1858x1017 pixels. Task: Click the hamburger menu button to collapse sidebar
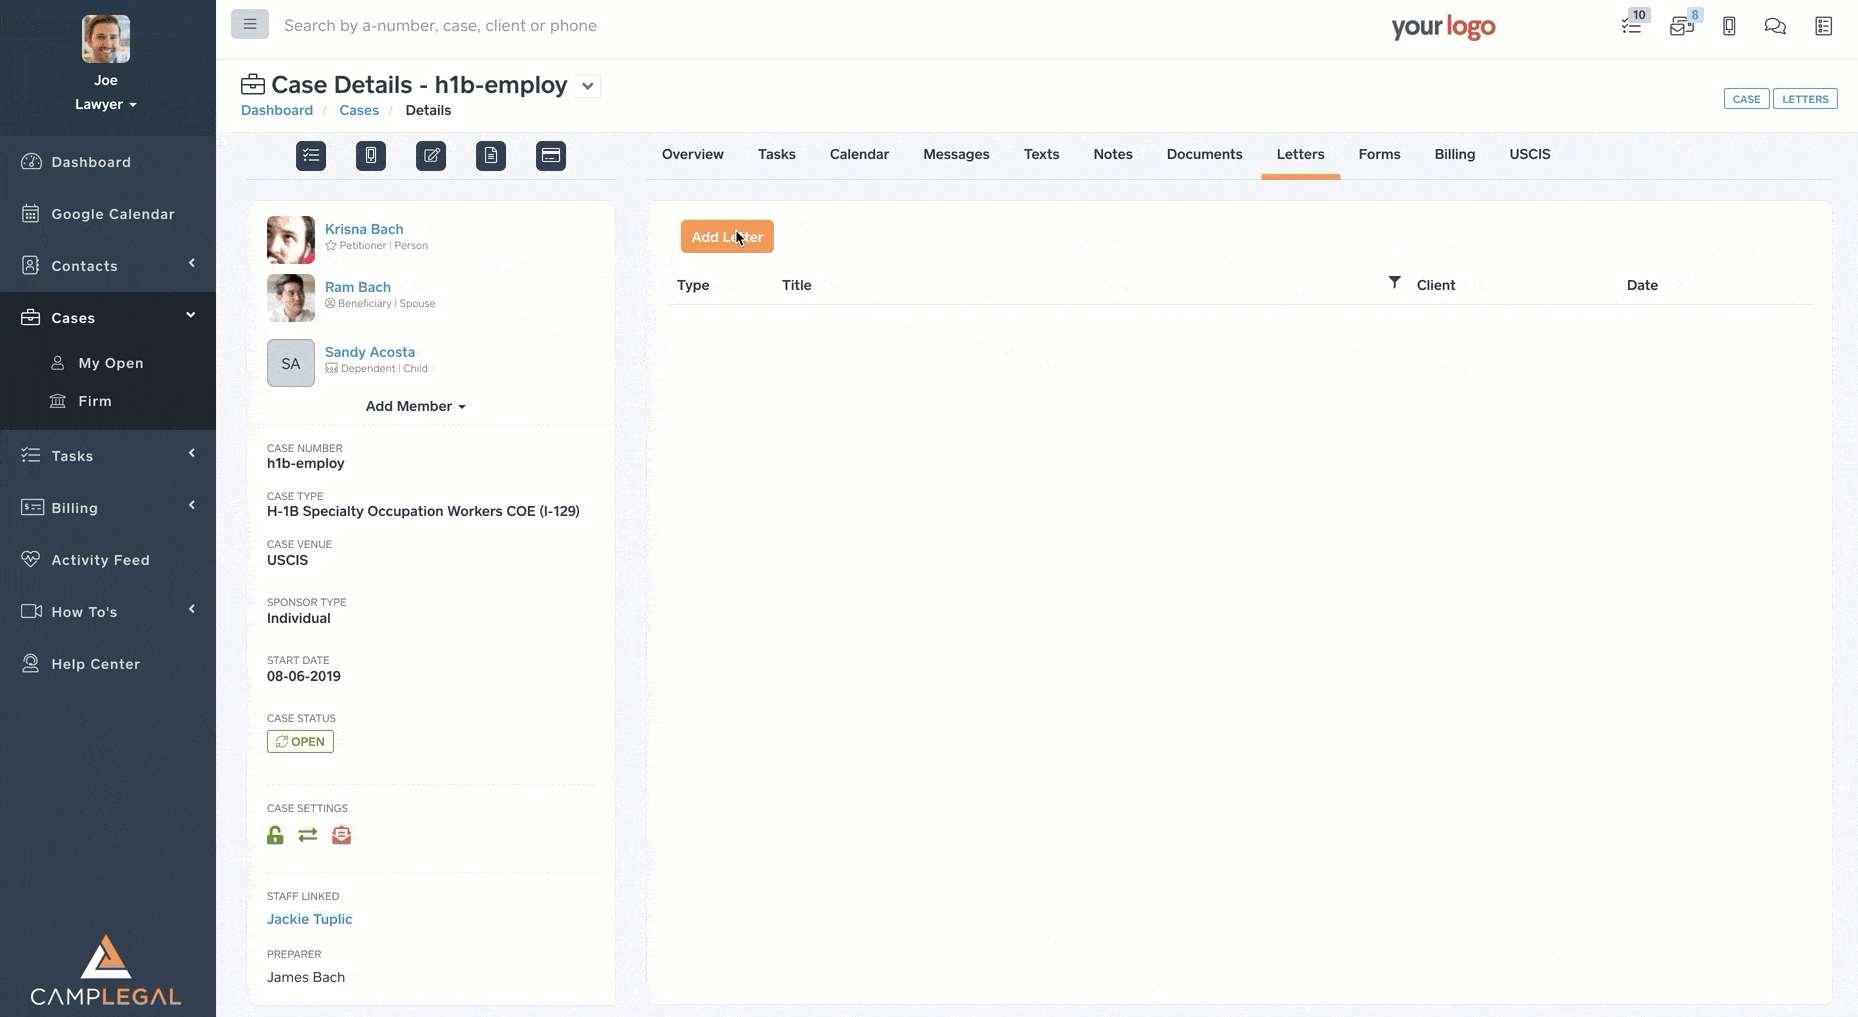[250, 24]
